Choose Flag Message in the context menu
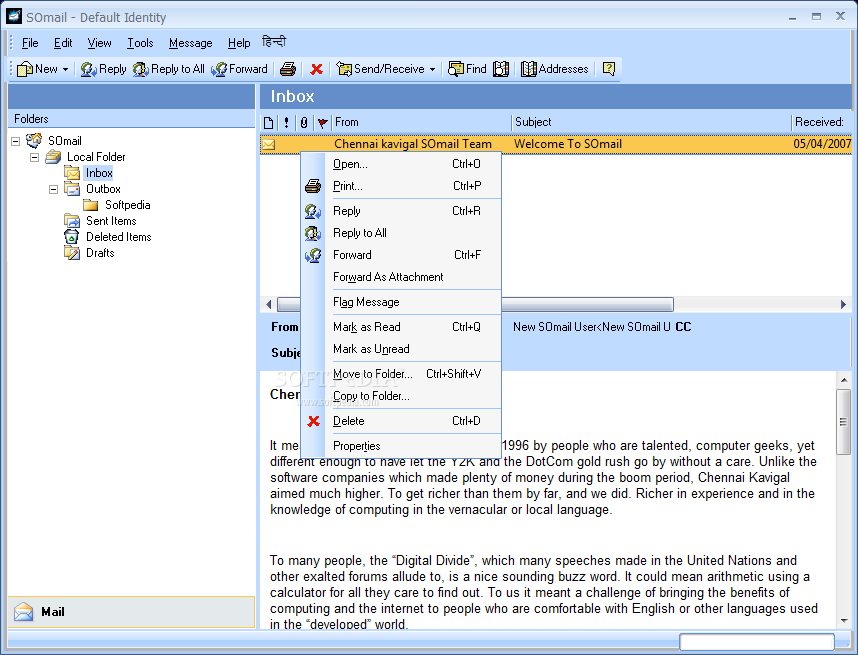This screenshot has width=858, height=655. click(x=401, y=302)
